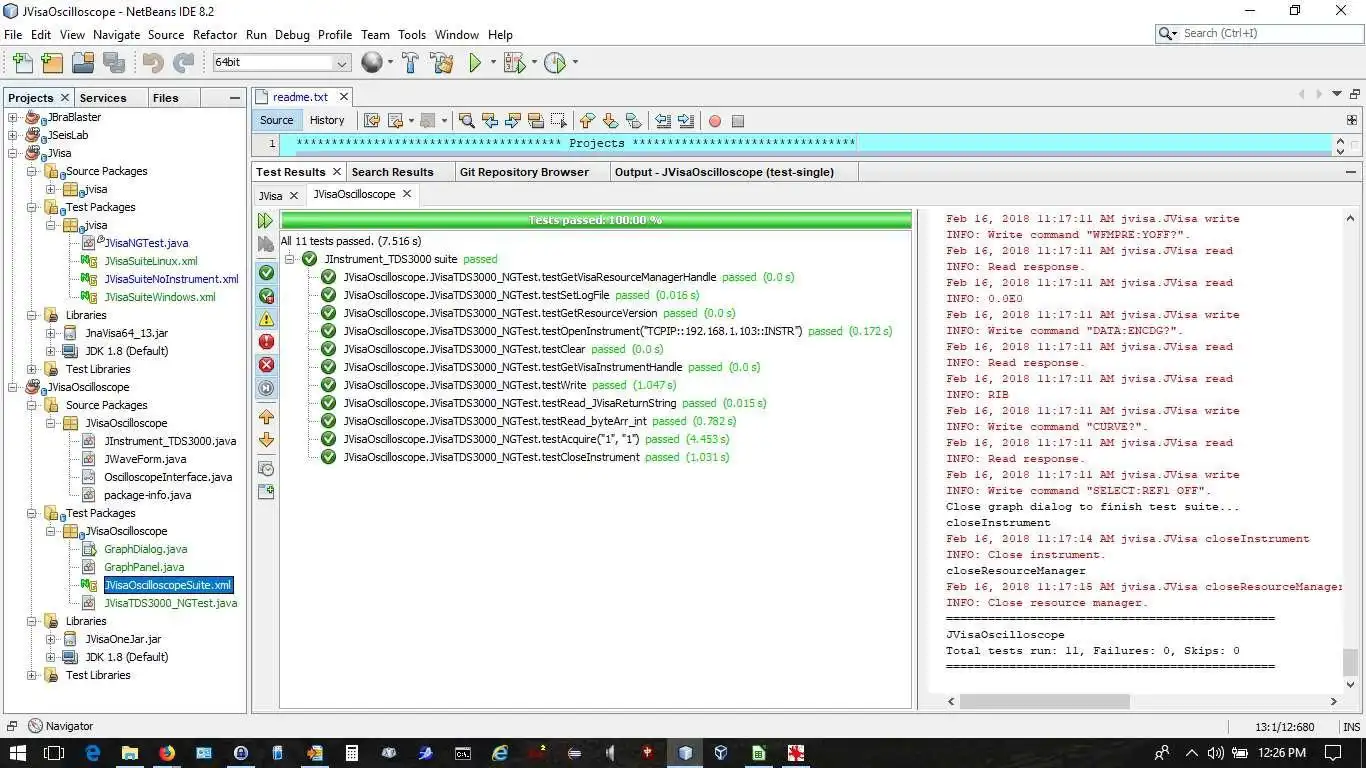Toggle the show skipped tests filter
This screenshot has width=1366, height=768.
pyautogui.click(x=266, y=388)
